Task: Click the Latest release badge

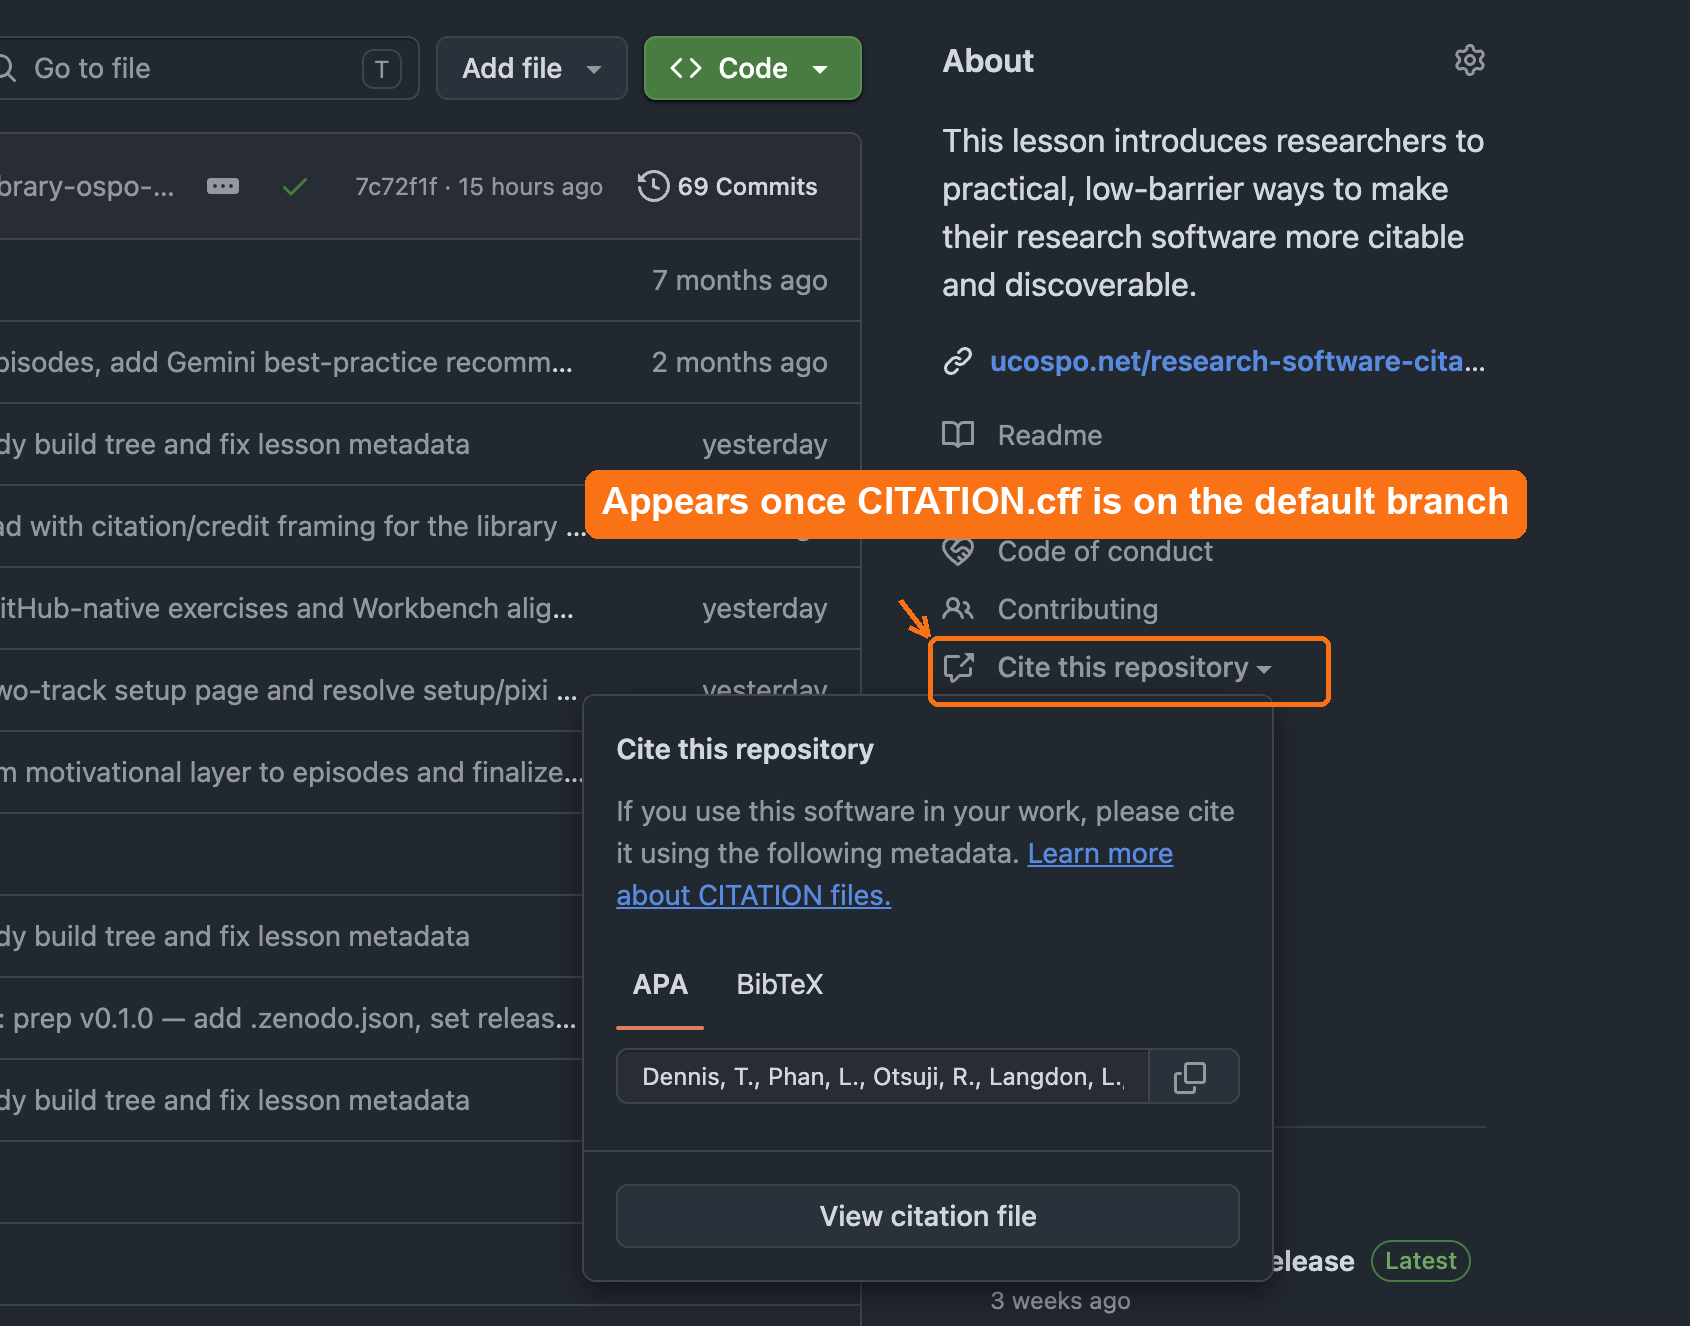Action: click(1420, 1261)
